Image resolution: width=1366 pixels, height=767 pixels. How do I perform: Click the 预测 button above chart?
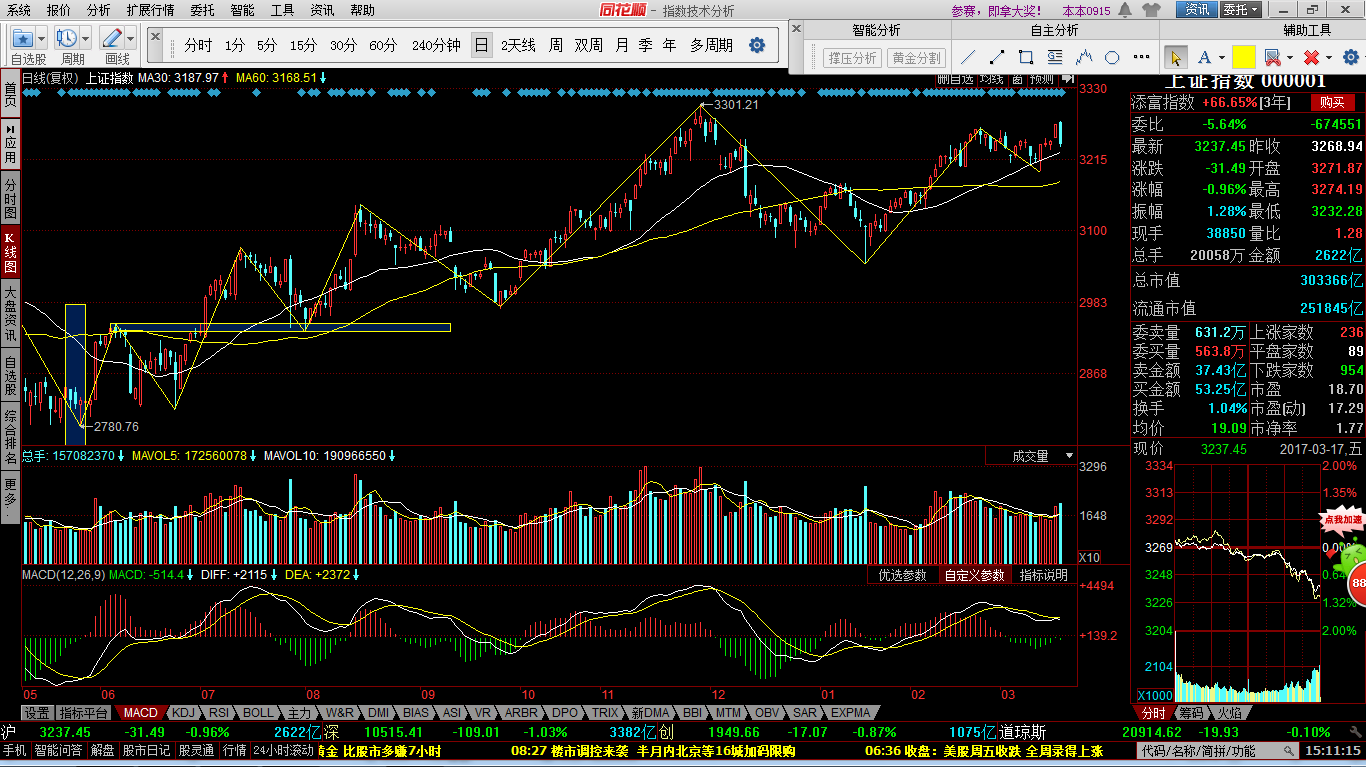pyautogui.click(x=1041, y=79)
